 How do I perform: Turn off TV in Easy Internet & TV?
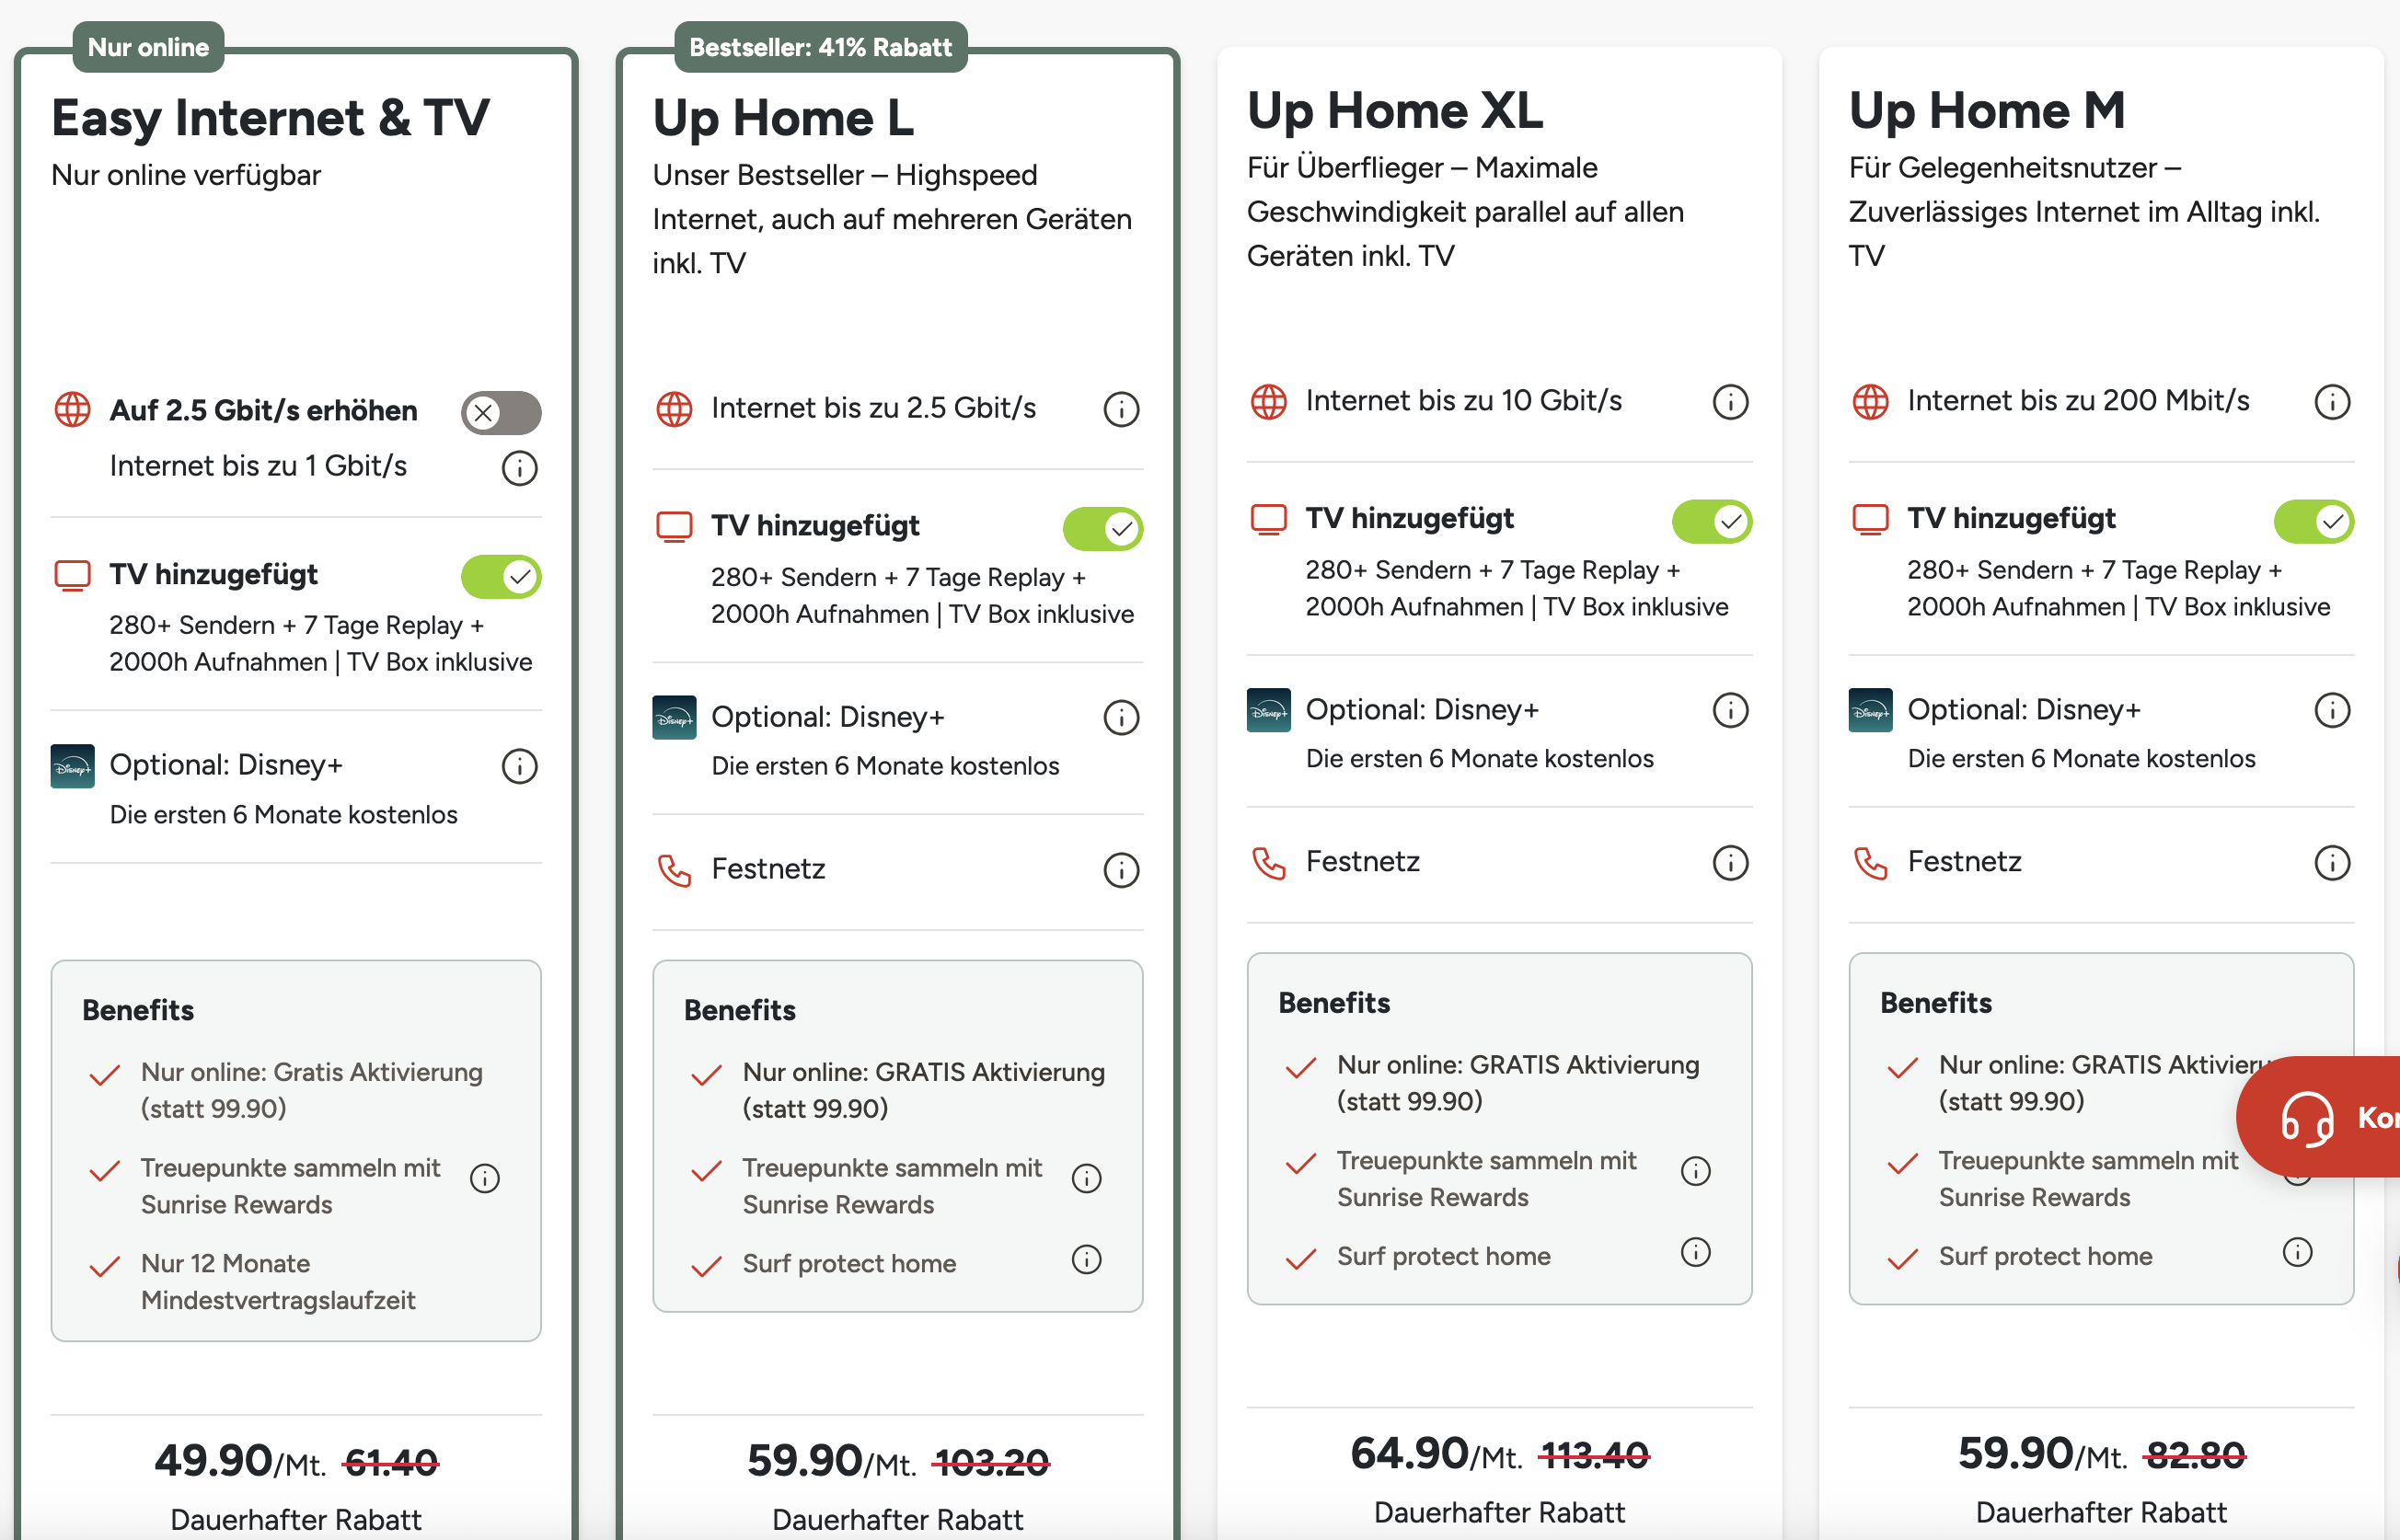501,576
